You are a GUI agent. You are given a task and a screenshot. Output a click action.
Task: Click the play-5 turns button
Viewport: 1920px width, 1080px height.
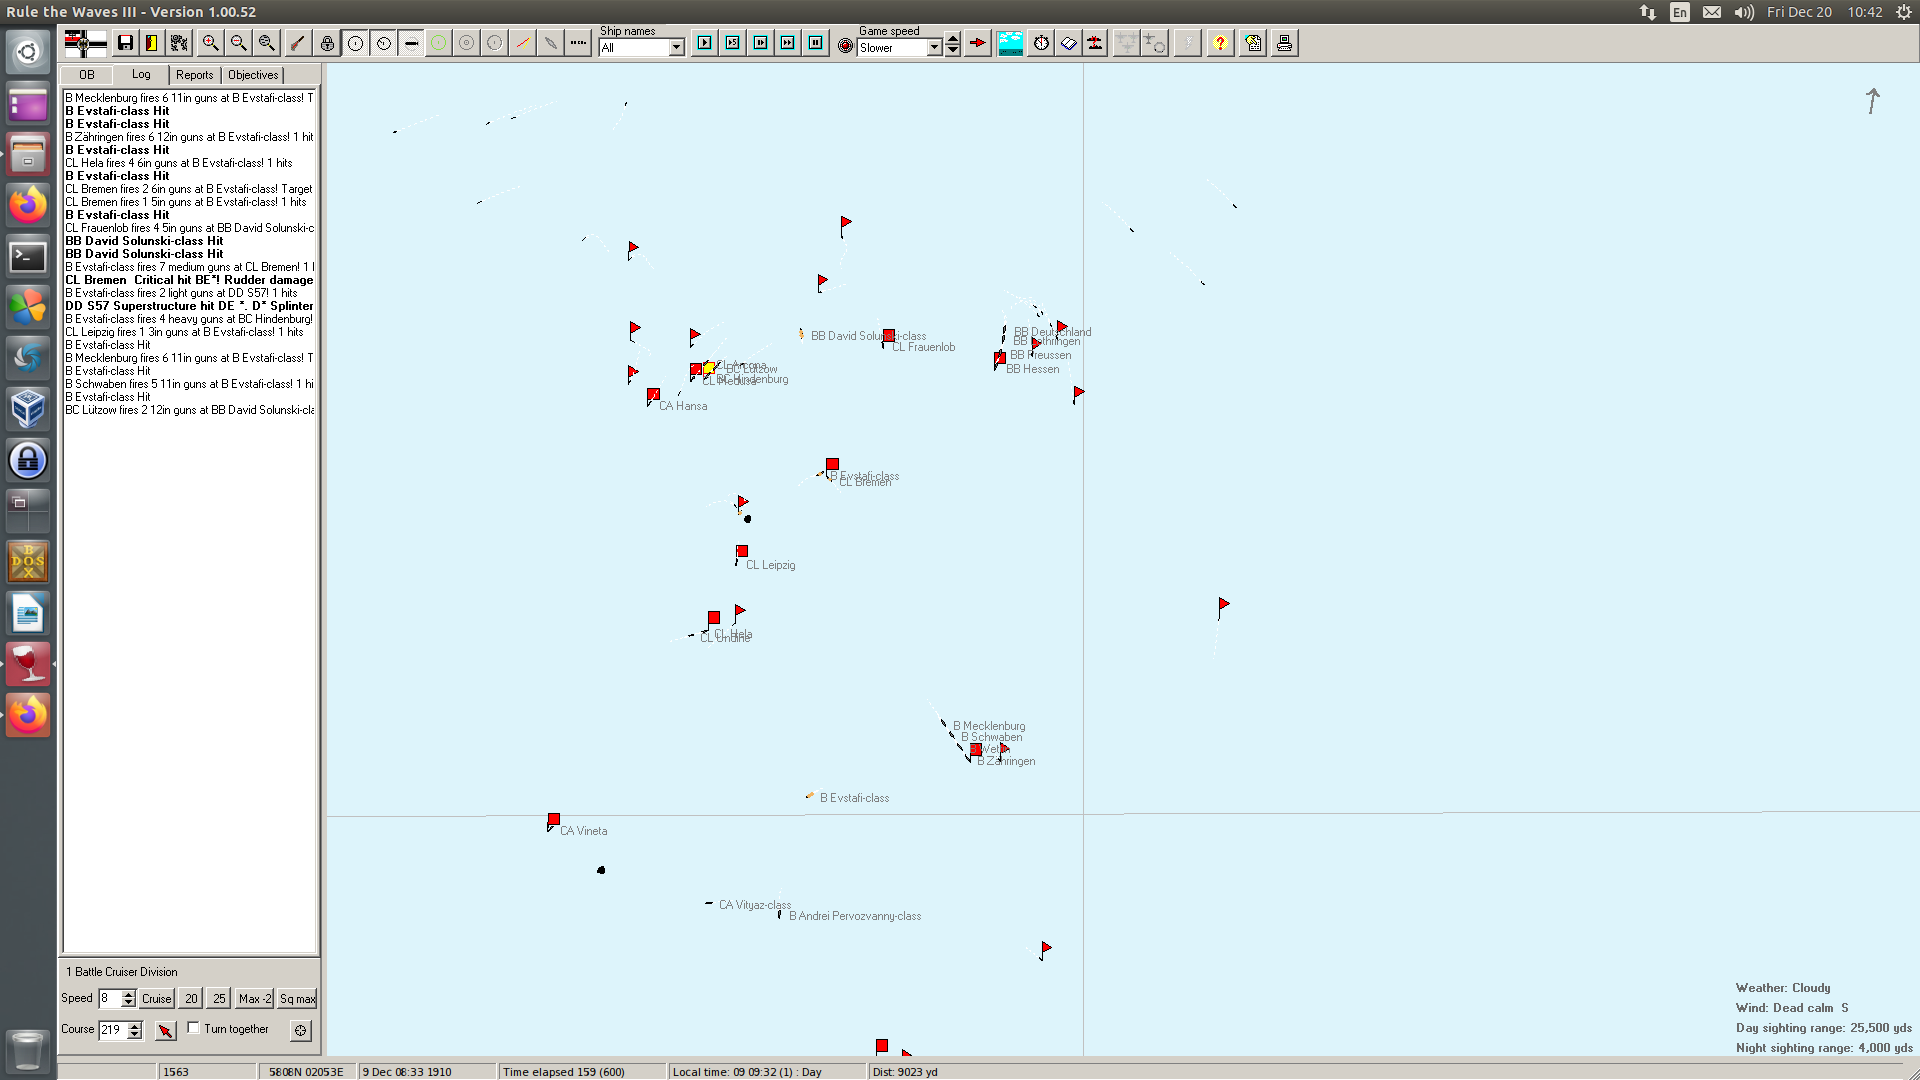733,43
